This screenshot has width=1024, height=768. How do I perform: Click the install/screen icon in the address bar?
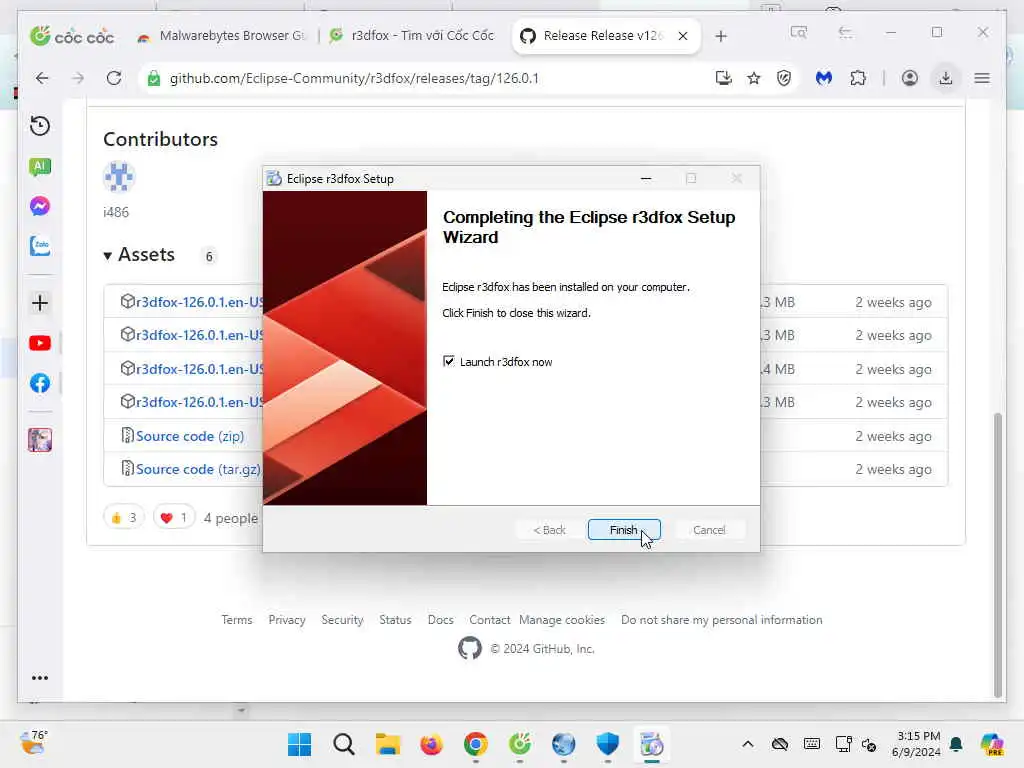723,78
